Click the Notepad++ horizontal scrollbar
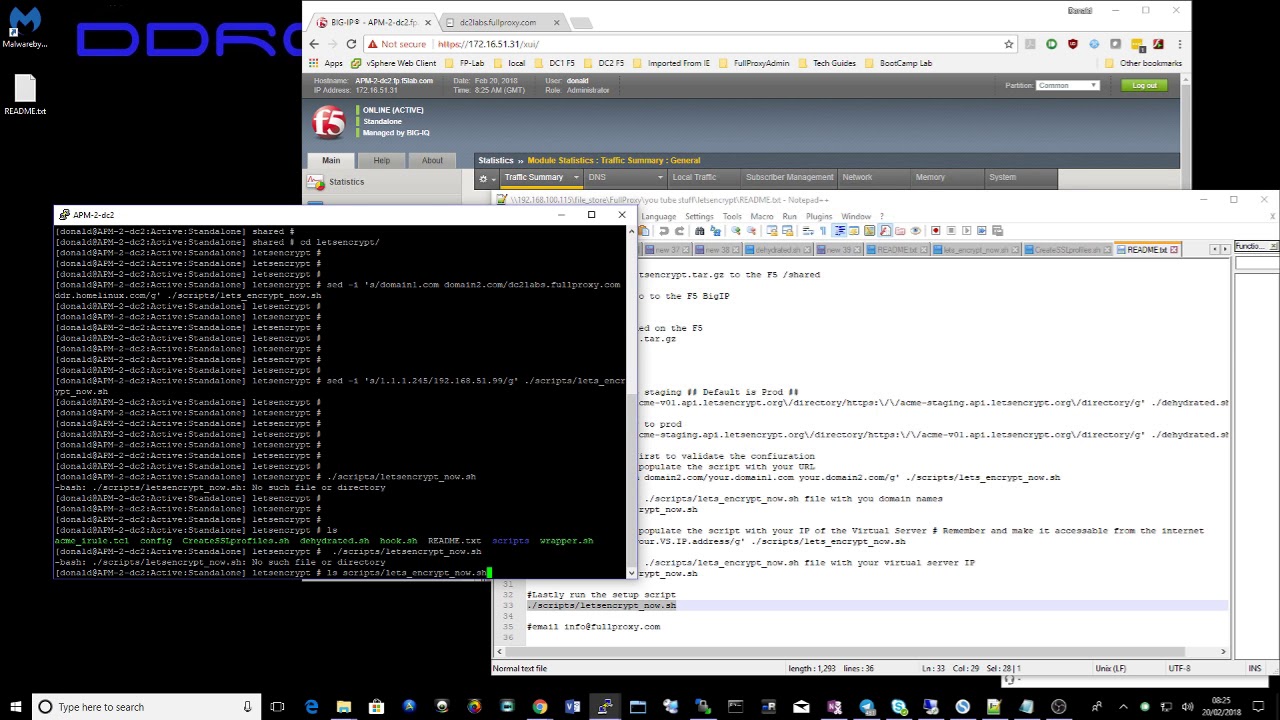Image resolution: width=1280 pixels, height=720 pixels. [x=860, y=652]
